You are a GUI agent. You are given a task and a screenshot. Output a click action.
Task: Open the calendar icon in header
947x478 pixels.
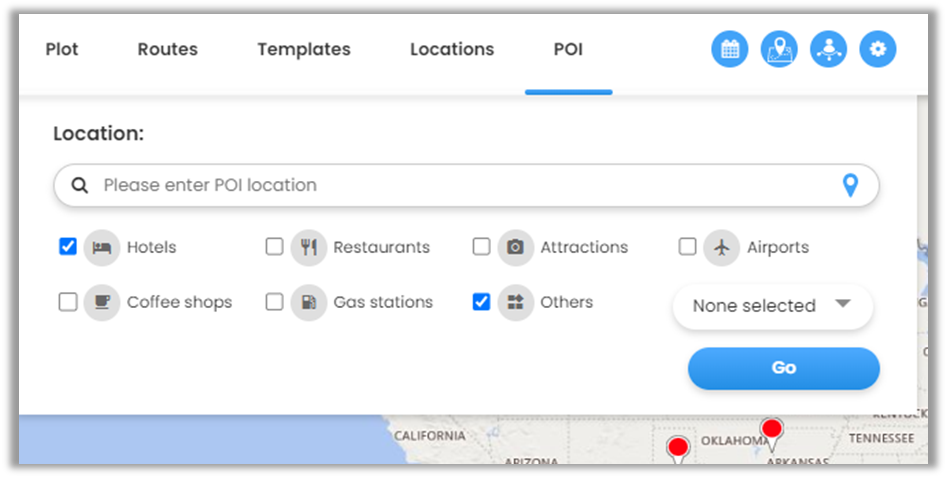(730, 49)
